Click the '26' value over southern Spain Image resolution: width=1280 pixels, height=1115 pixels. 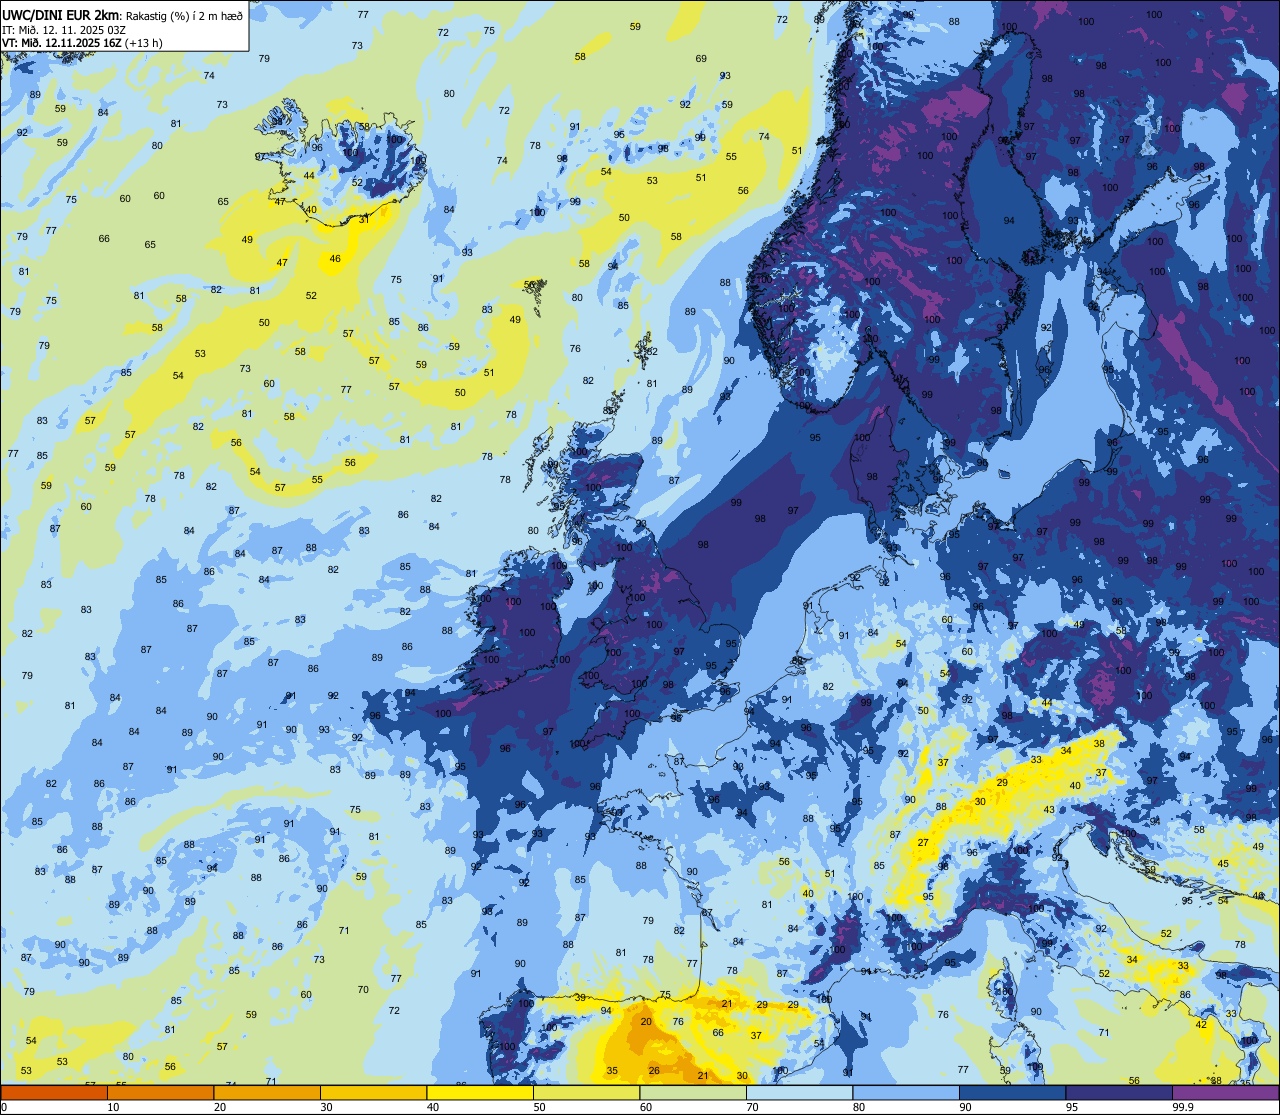654,1071
